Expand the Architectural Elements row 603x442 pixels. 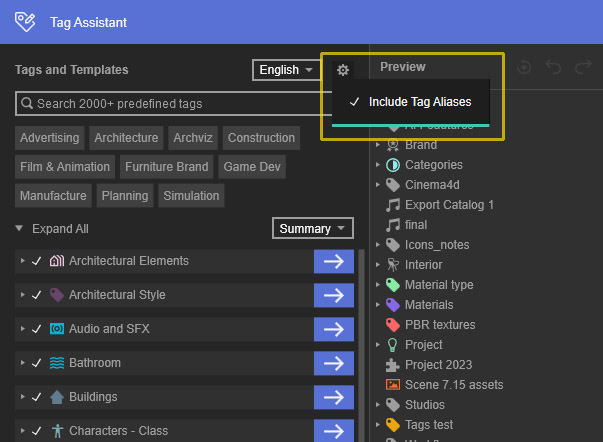(23, 261)
